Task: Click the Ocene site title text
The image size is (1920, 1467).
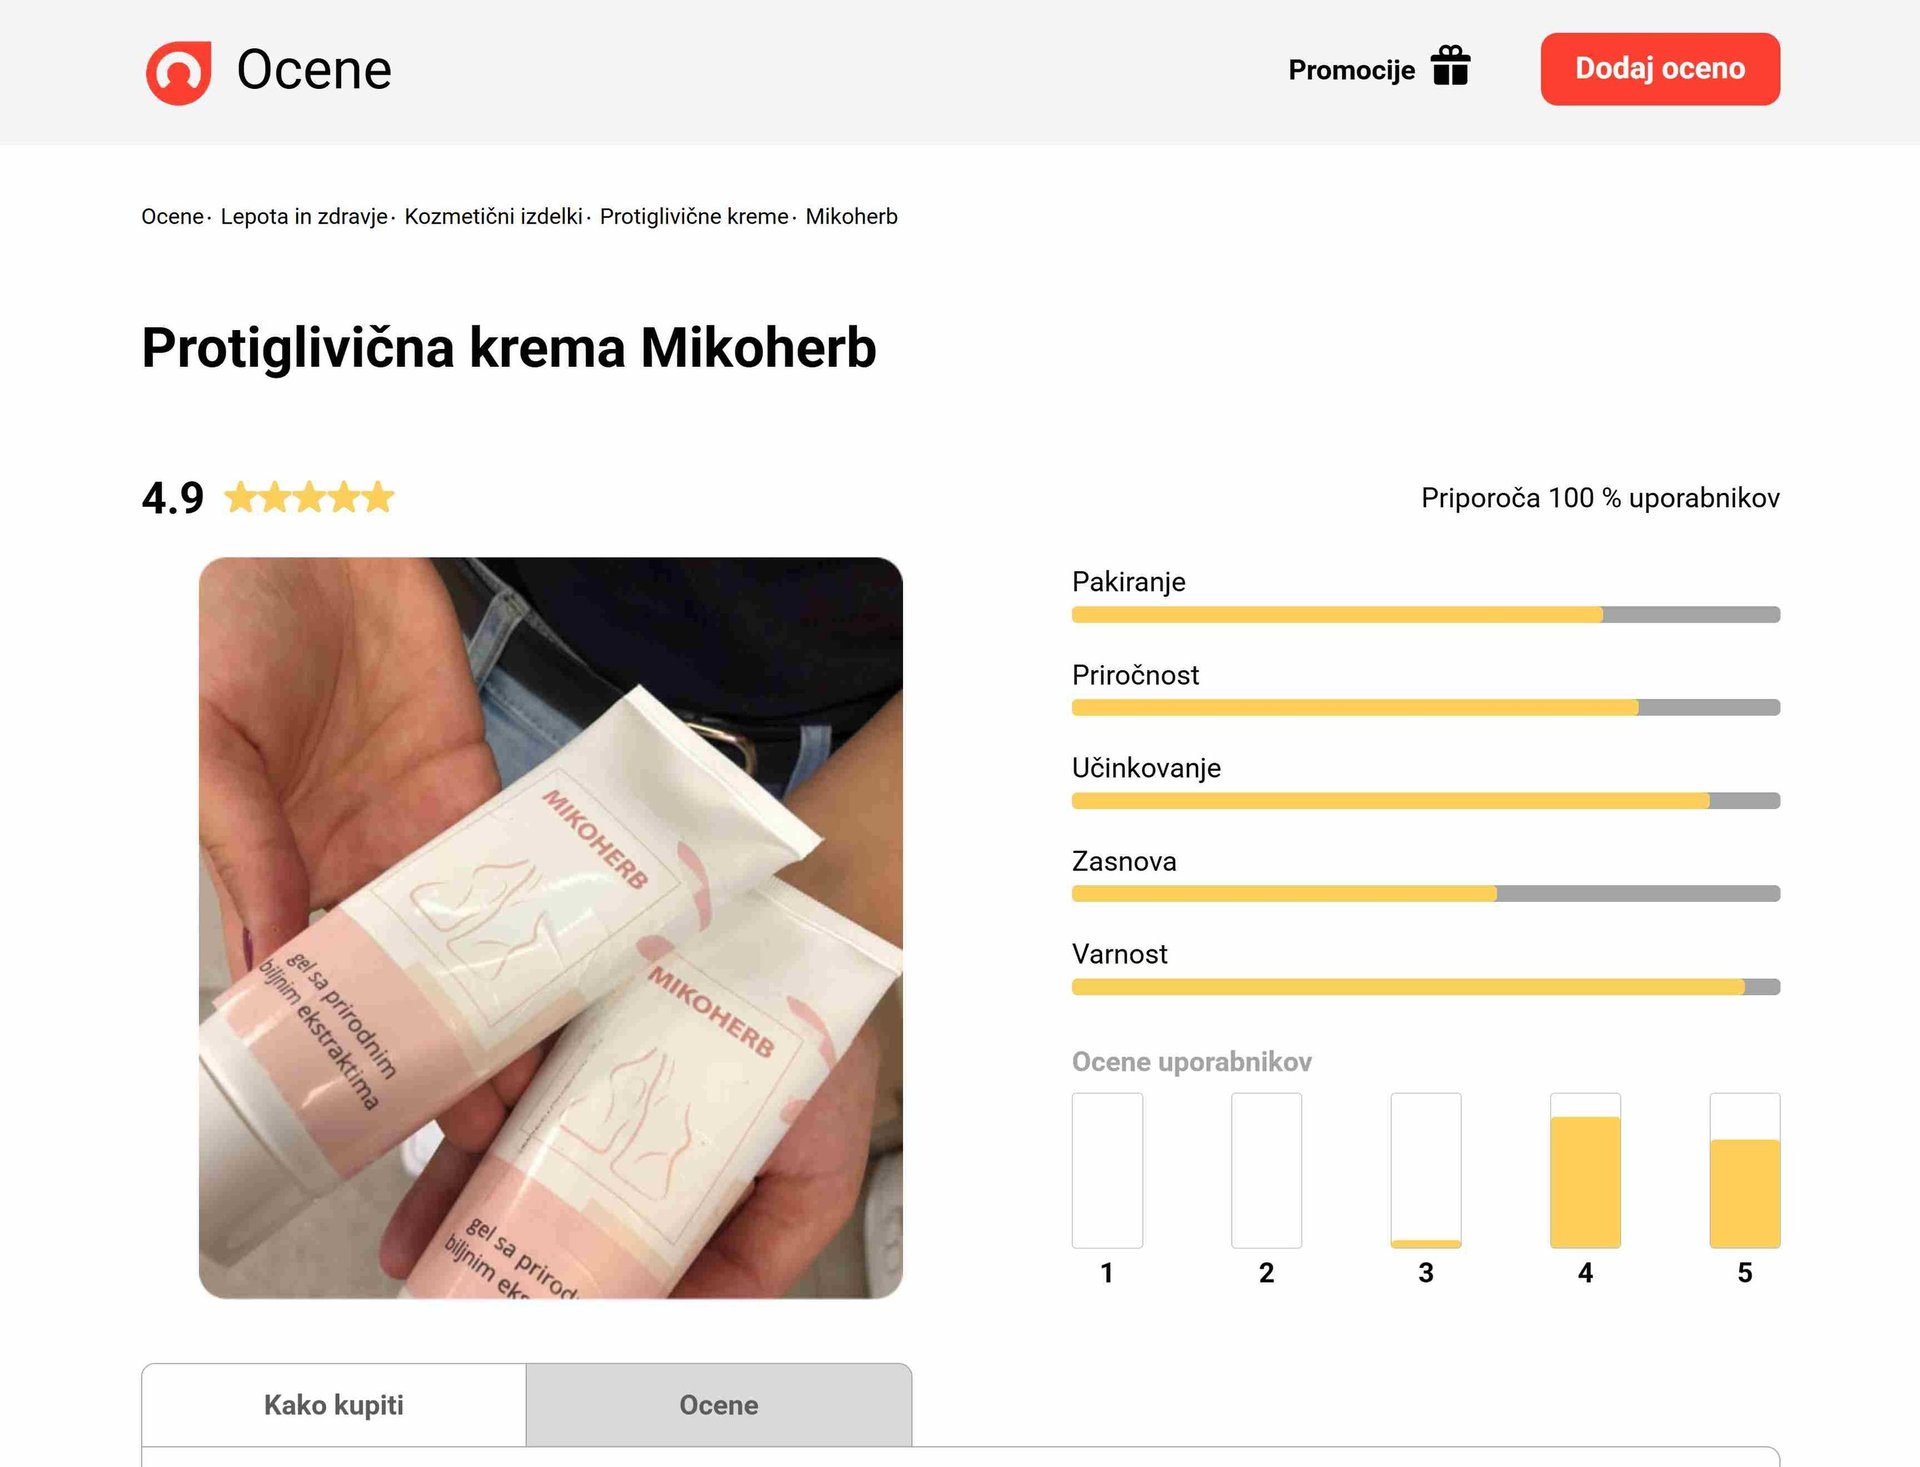Action: click(x=314, y=70)
